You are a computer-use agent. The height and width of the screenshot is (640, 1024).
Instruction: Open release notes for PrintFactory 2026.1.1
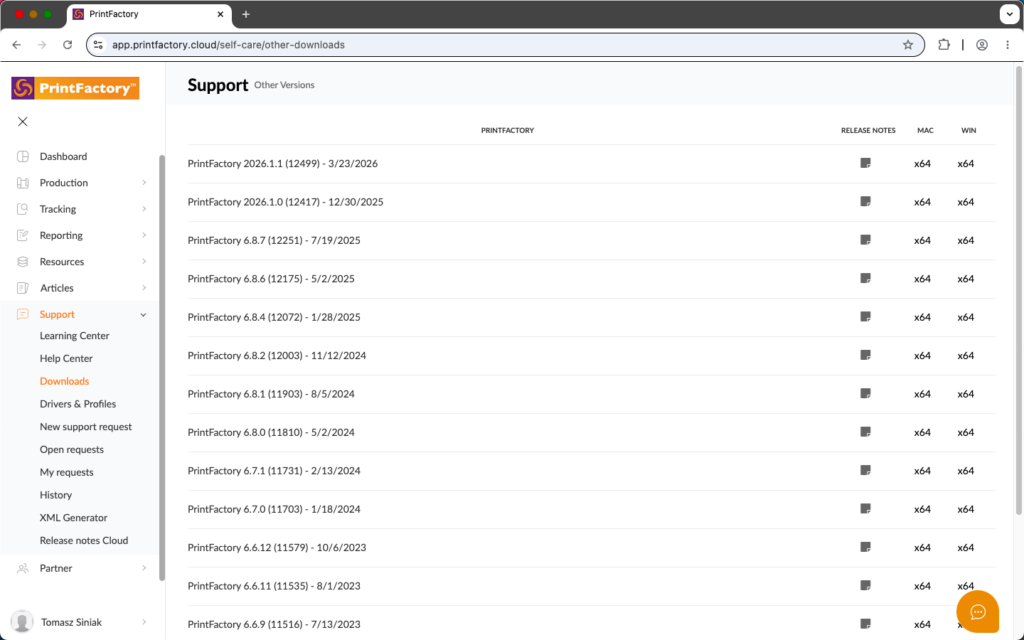tap(865, 163)
